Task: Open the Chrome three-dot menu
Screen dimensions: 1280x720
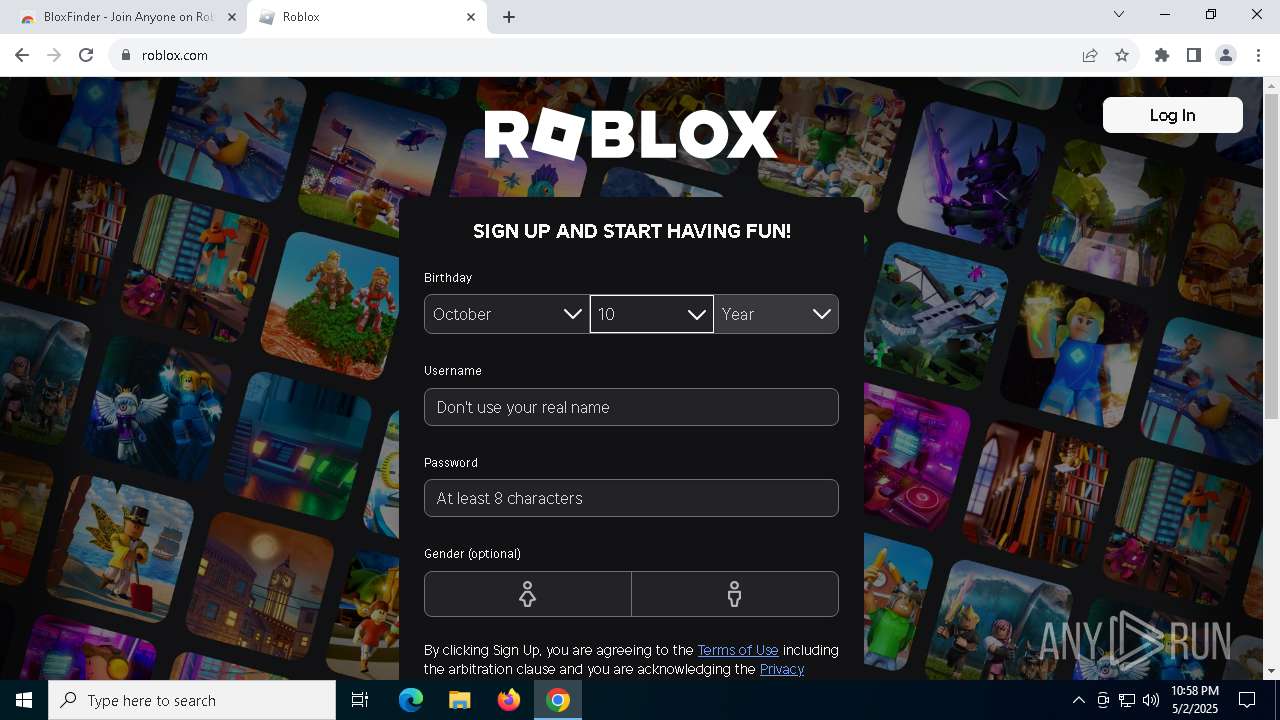Action: pos(1258,55)
